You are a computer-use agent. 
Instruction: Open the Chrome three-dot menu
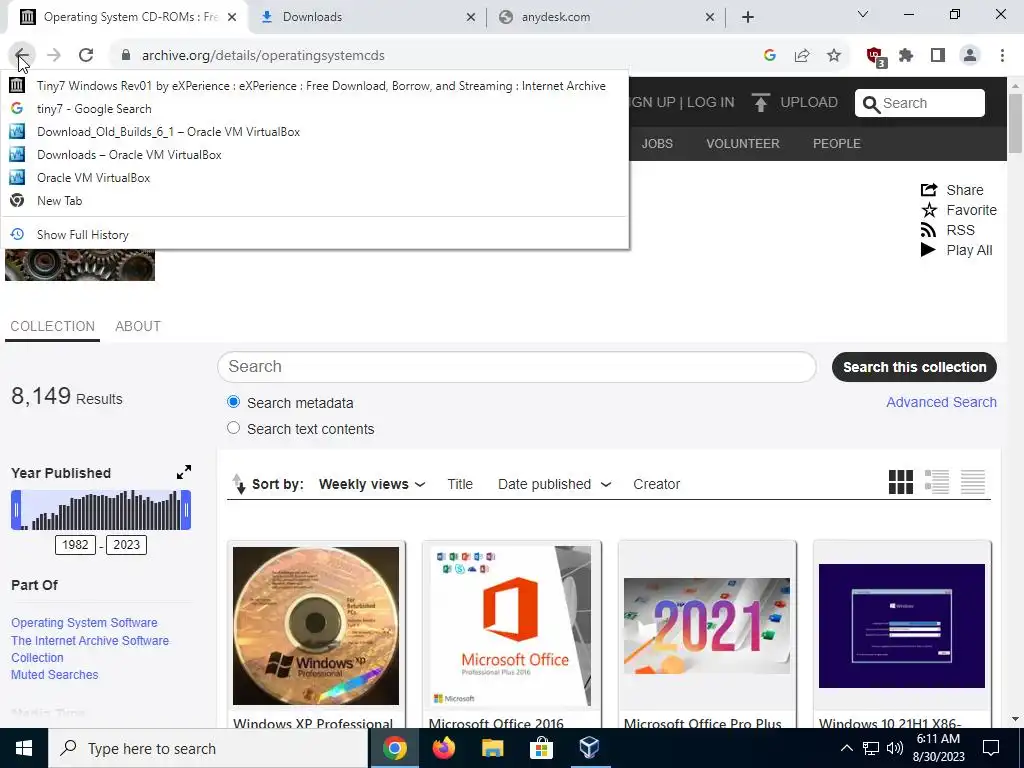click(1002, 56)
